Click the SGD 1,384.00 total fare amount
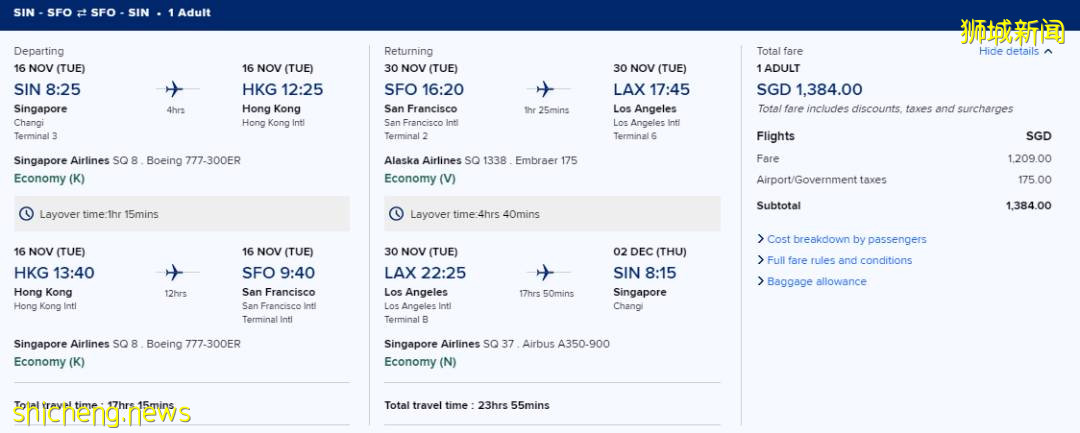1080x433 pixels. point(809,90)
